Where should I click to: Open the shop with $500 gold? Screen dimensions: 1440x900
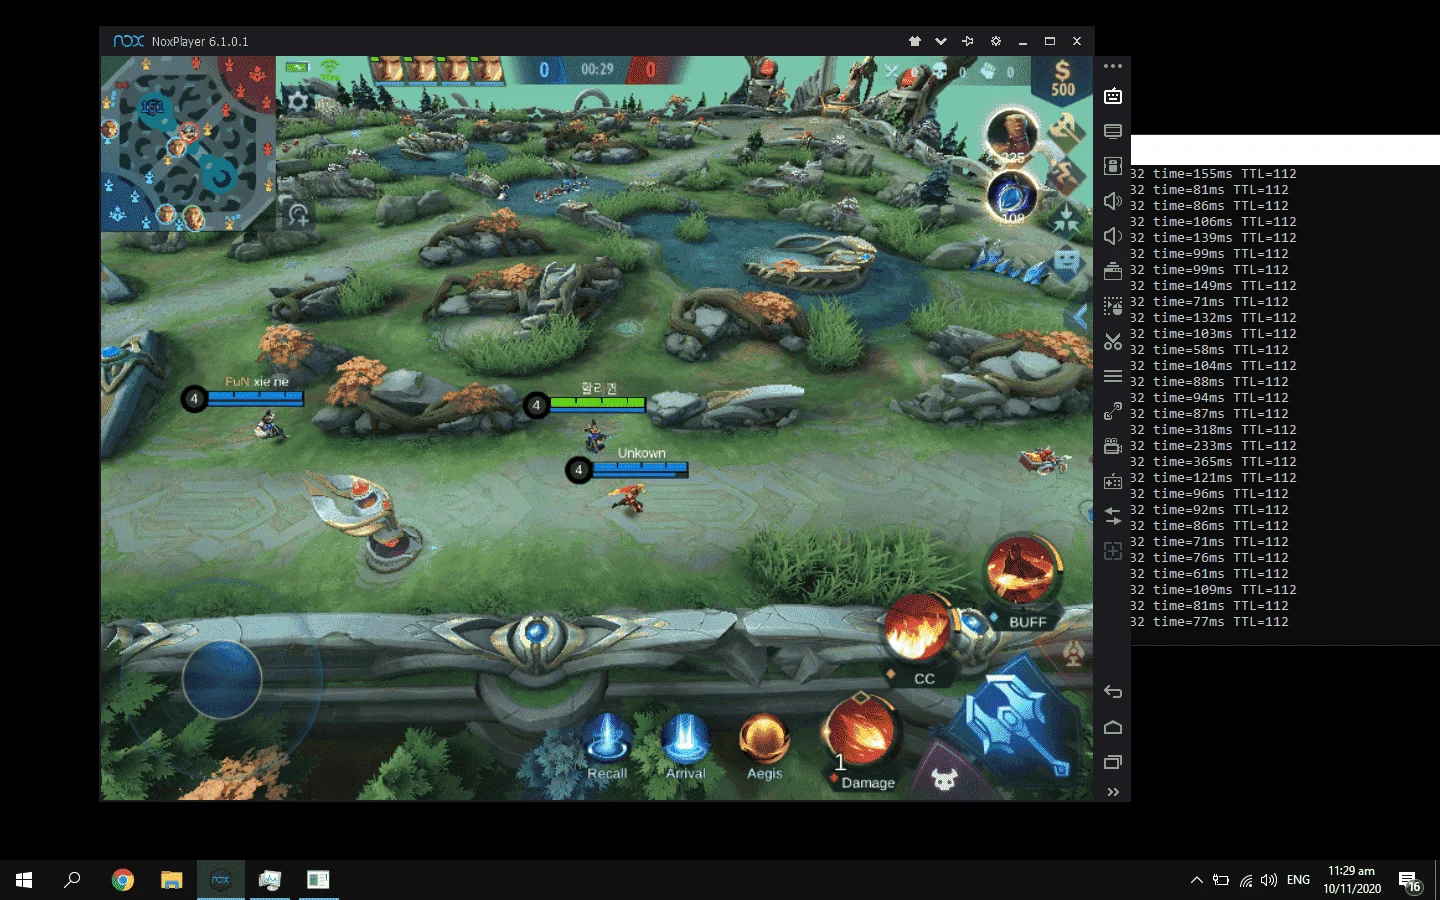point(1062,78)
